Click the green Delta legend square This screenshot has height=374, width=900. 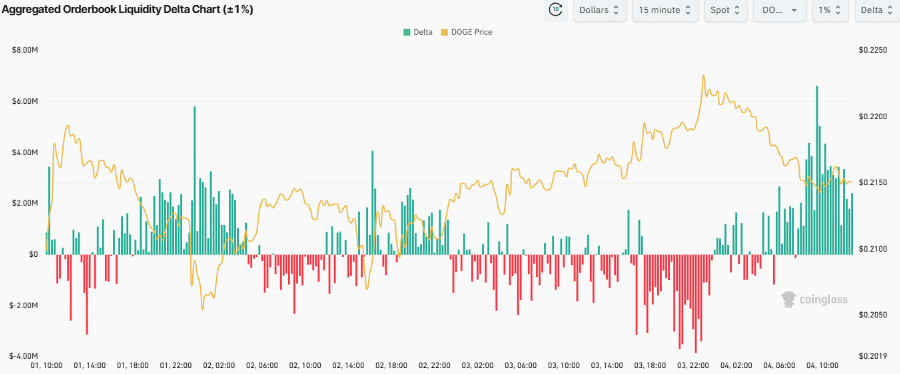tap(407, 32)
